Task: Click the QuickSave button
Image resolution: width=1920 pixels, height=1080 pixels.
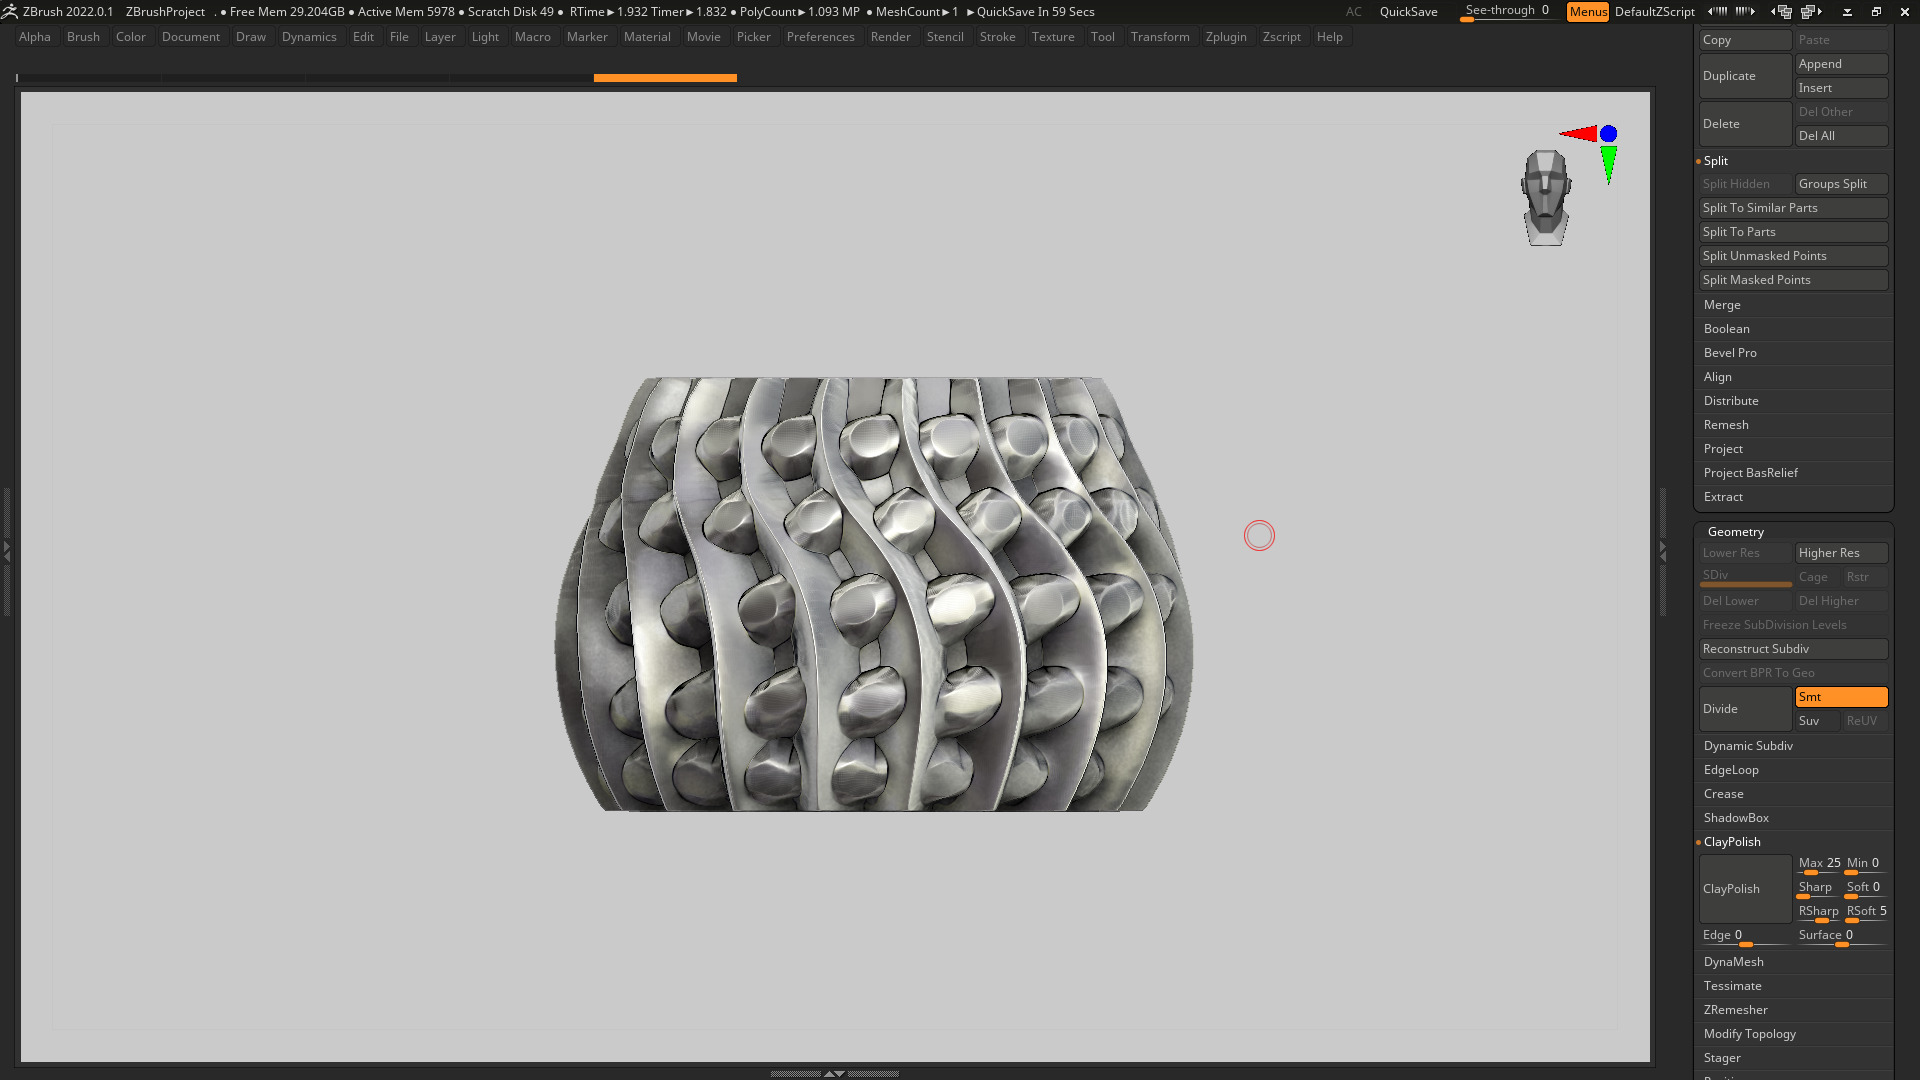Action: [1408, 12]
